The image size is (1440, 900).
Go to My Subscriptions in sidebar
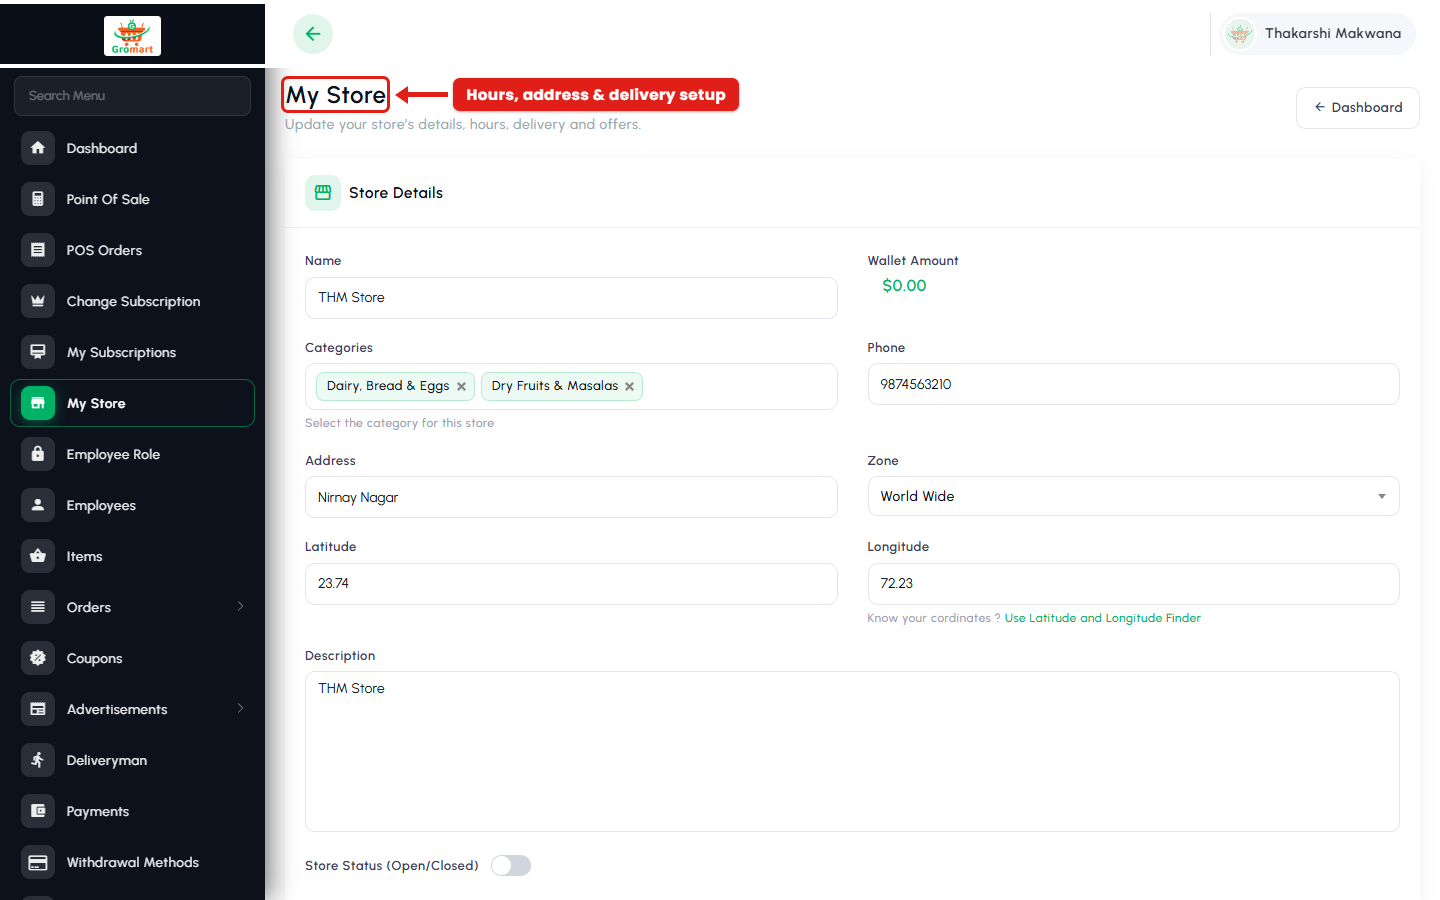[x=132, y=352]
